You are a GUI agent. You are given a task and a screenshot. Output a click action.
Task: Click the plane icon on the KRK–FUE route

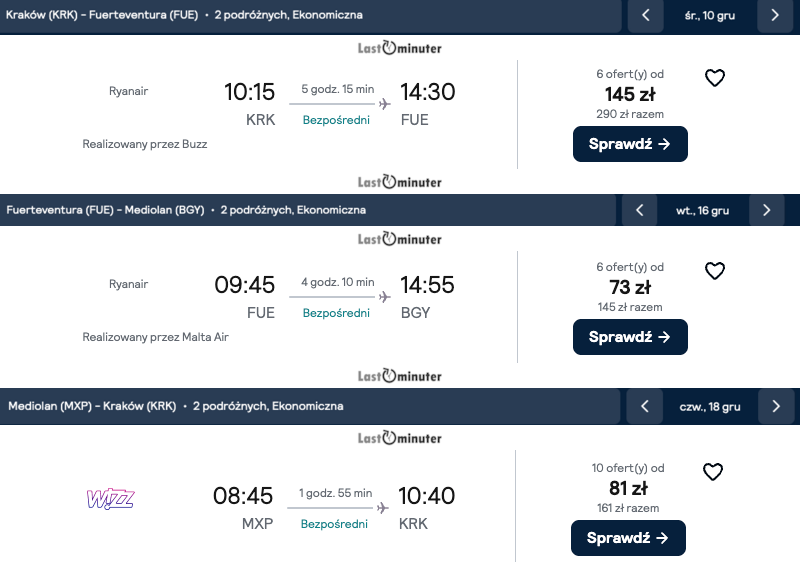(x=384, y=102)
